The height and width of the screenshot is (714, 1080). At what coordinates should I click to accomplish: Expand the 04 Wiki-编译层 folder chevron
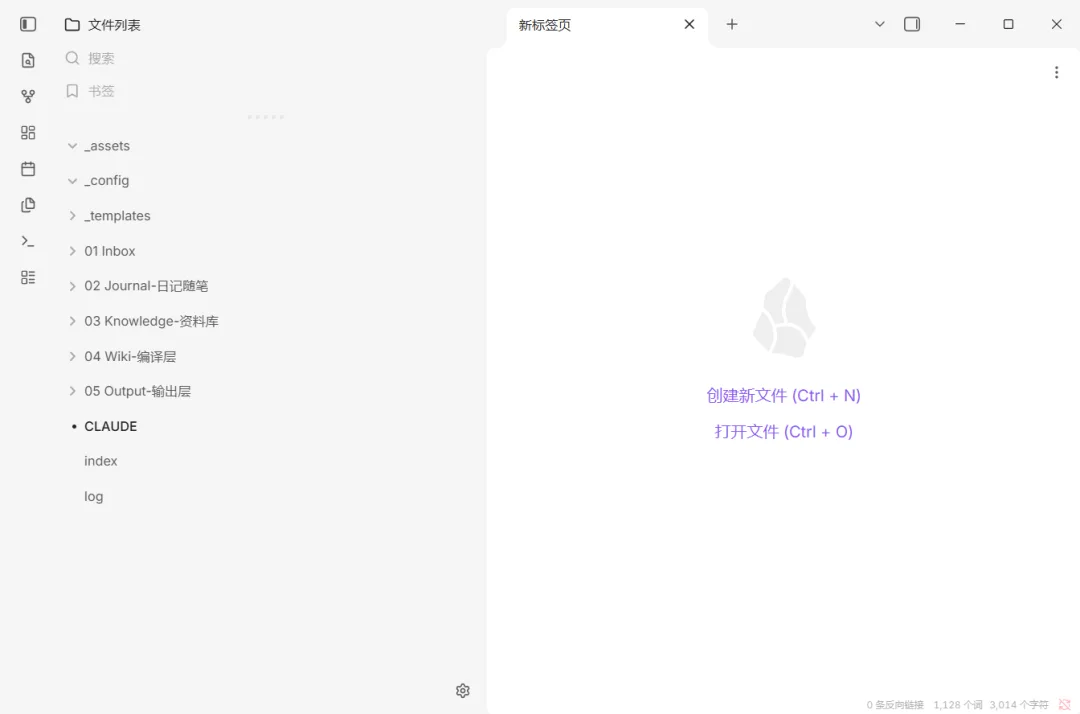[72, 356]
